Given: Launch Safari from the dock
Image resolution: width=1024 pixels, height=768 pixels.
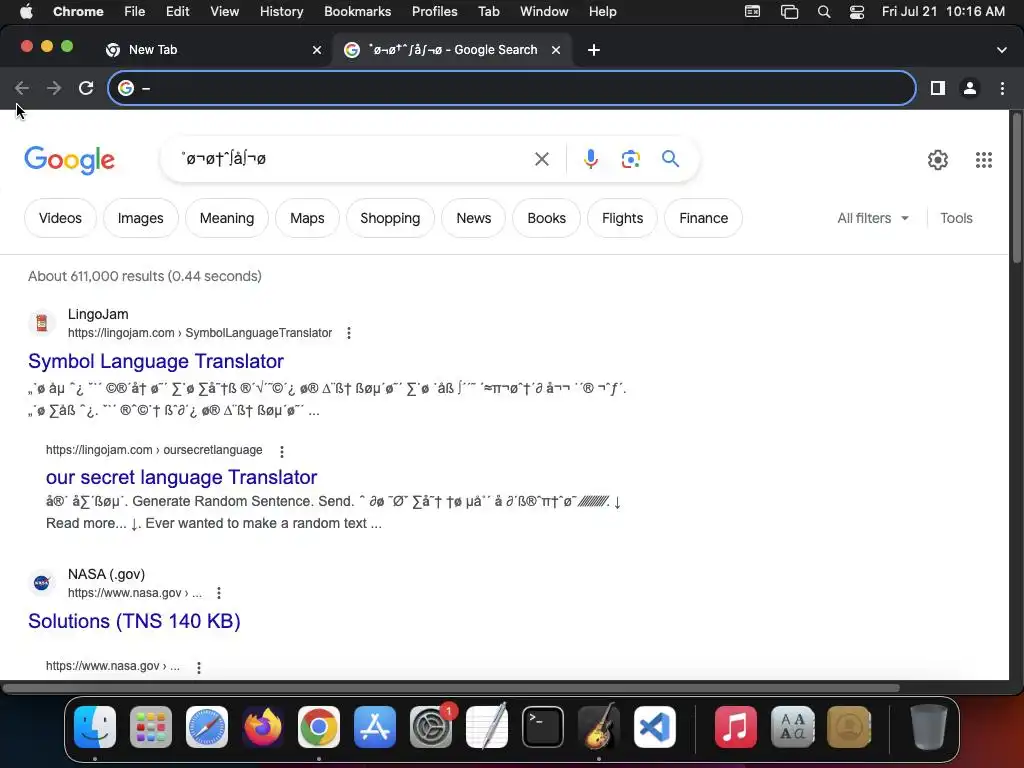Looking at the screenshot, I should tap(207, 727).
